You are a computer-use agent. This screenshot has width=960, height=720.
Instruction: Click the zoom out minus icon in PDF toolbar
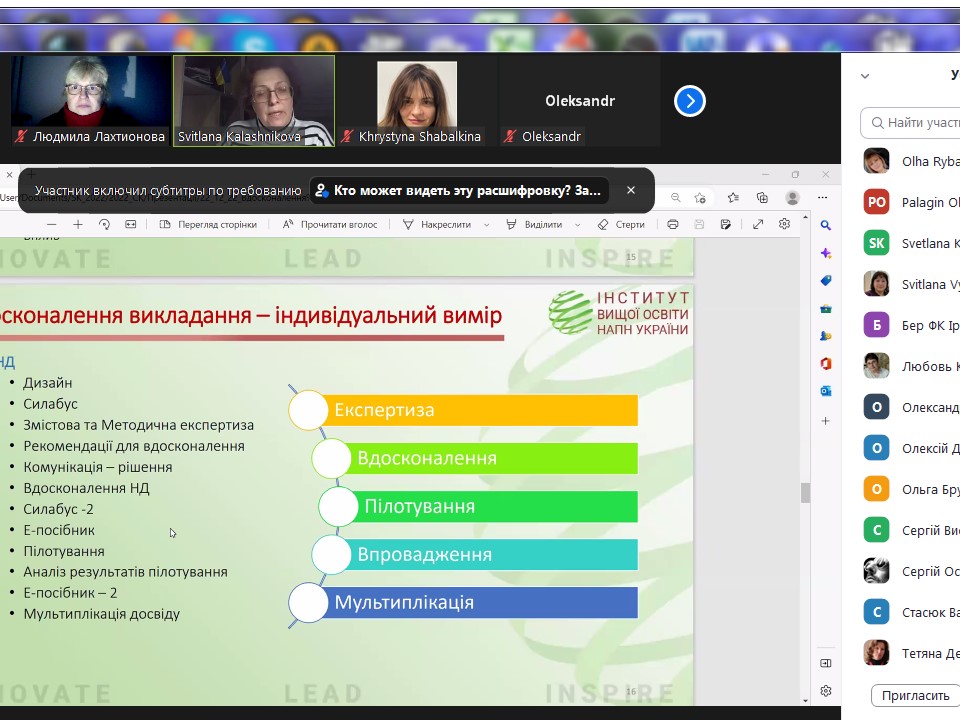point(52,225)
